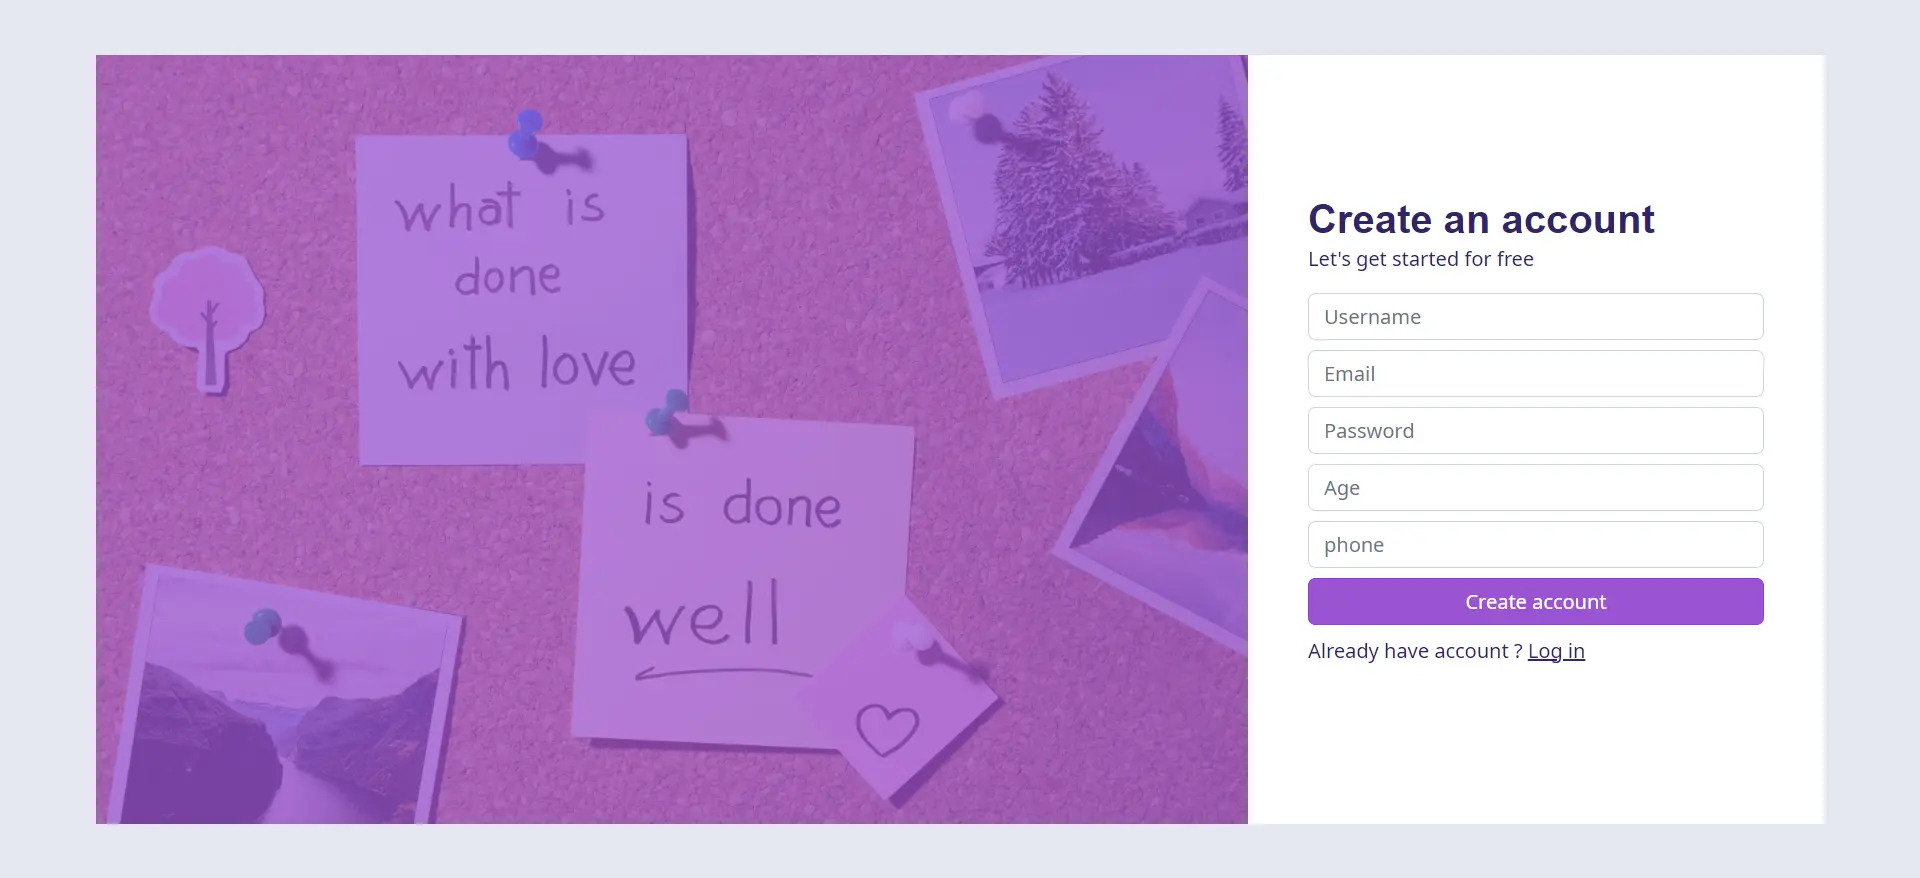Viewport: 1920px width, 878px height.
Task: Click the heart drawing on small note
Action: [x=887, y=729]
